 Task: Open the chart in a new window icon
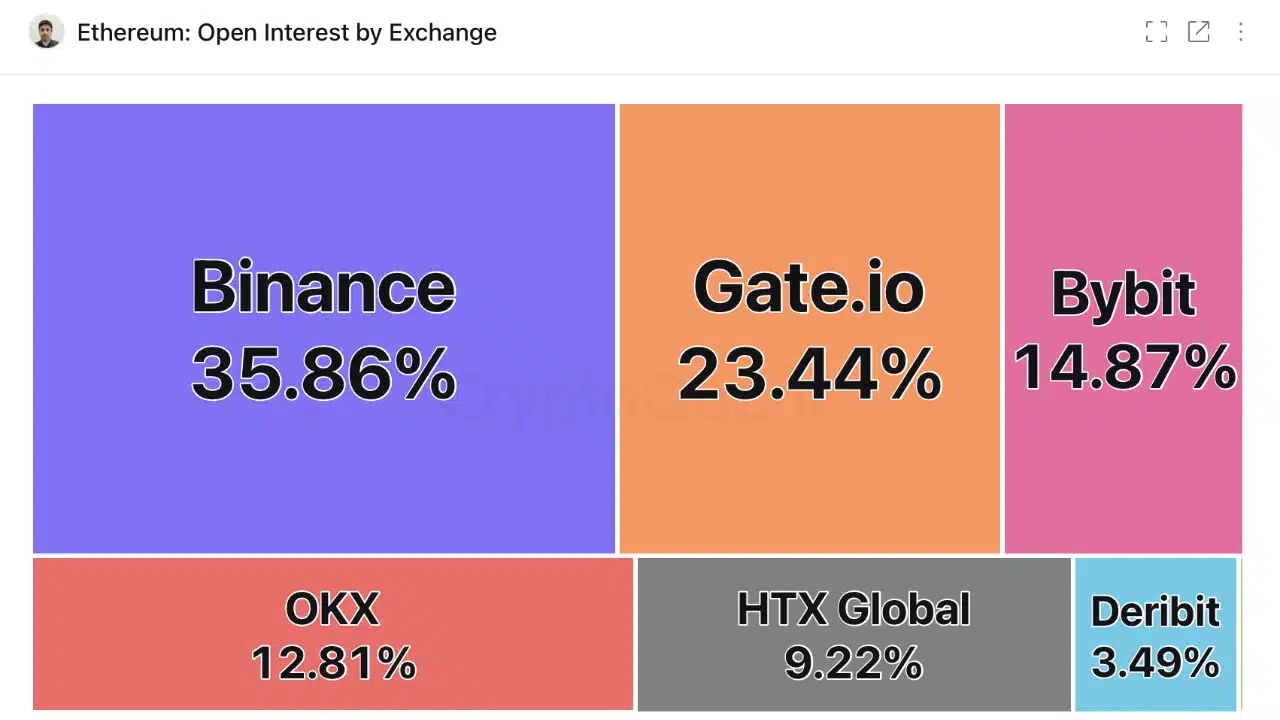coord(1199,32)
